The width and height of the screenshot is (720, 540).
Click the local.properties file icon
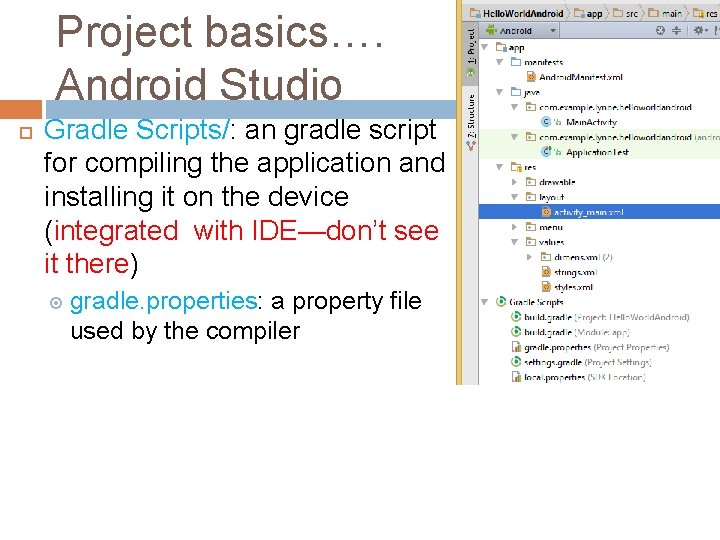516,377
